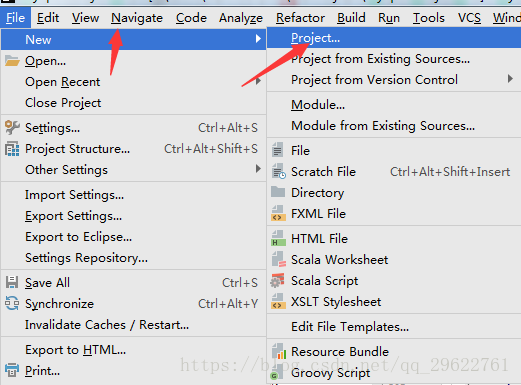Click the Groovy Script icon

[x=277, y=372]
